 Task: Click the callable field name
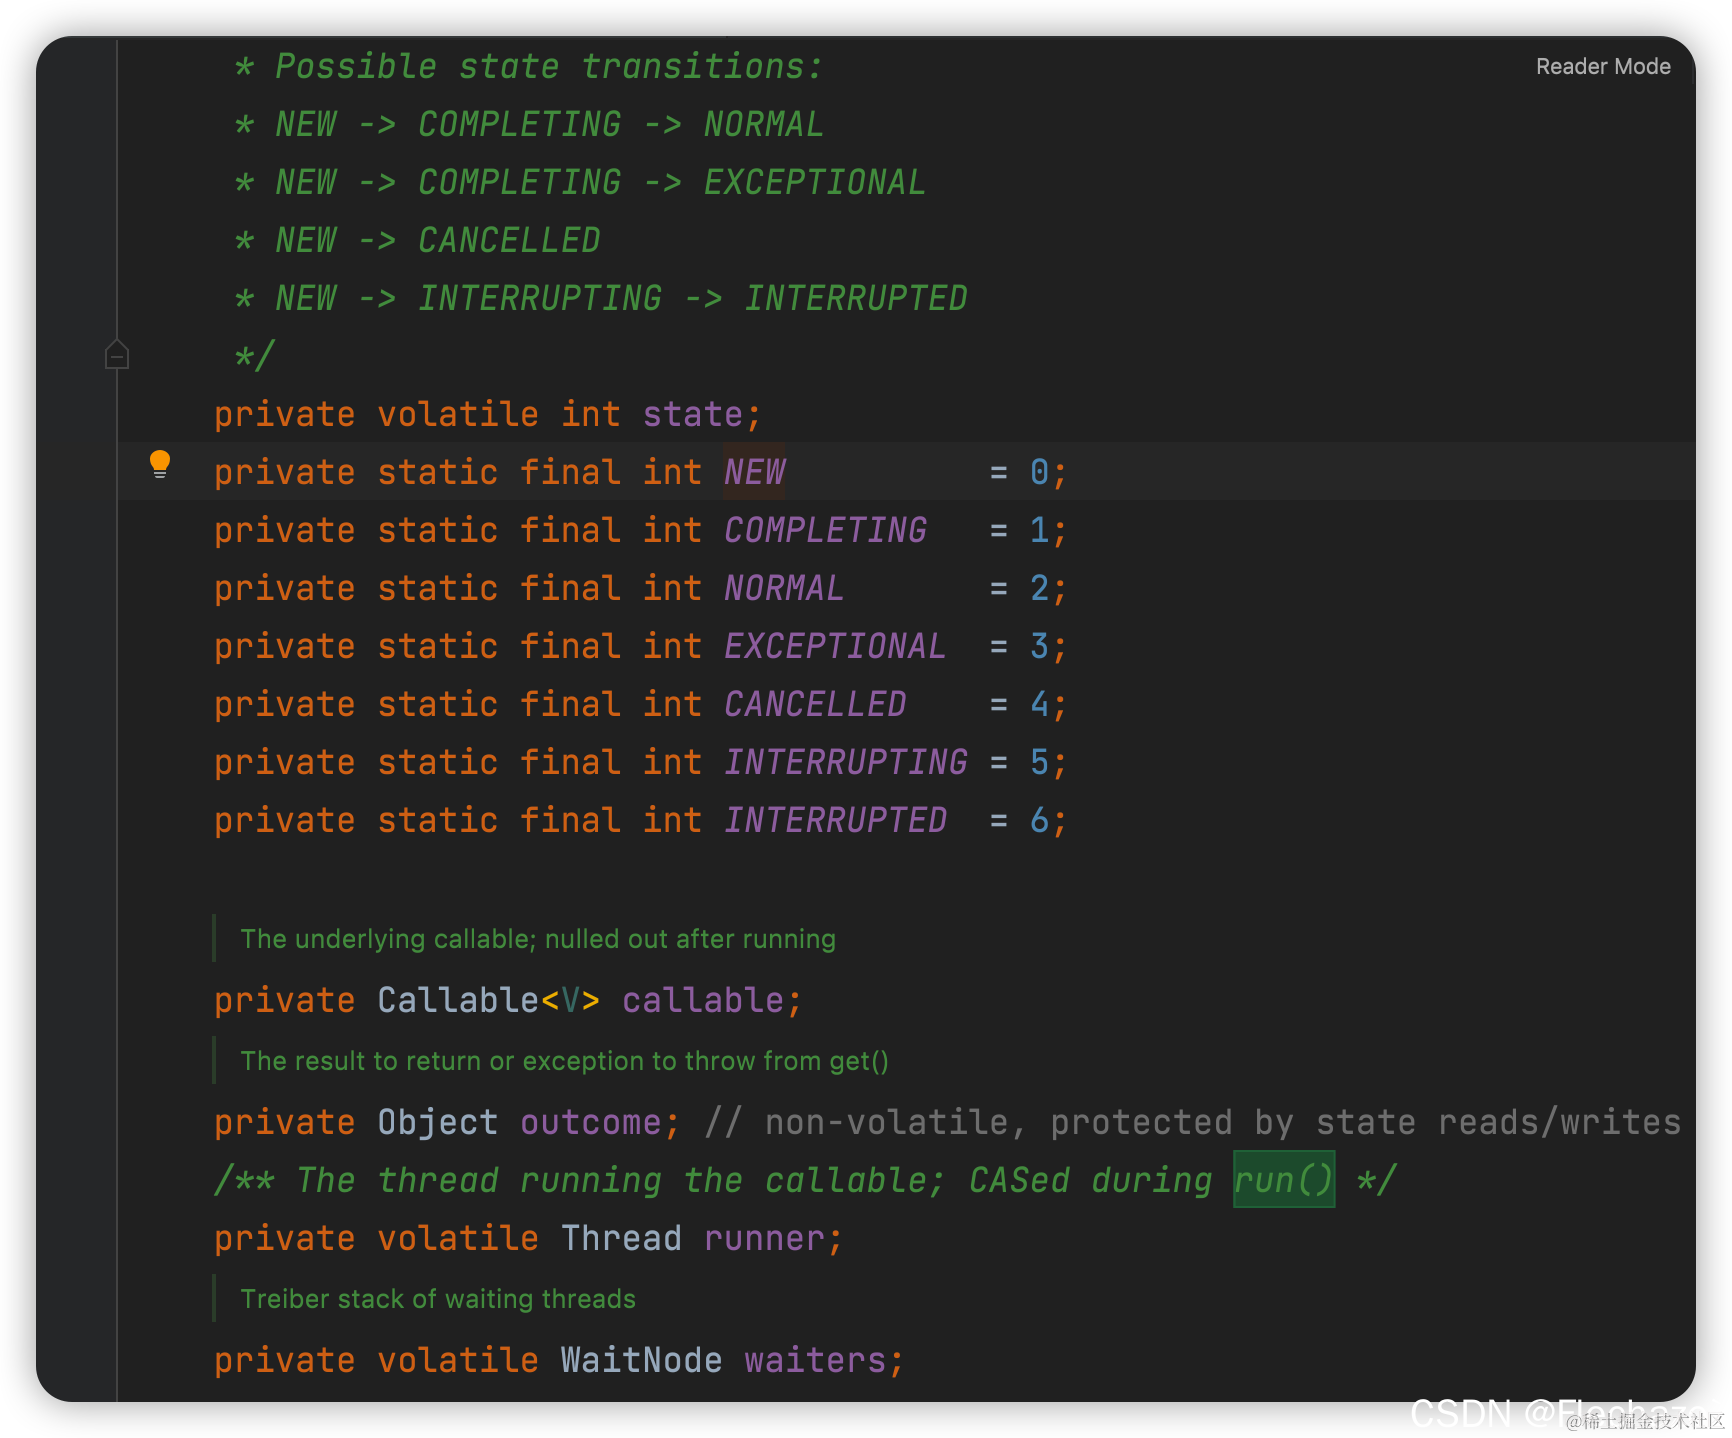[x=702, y=1000]
